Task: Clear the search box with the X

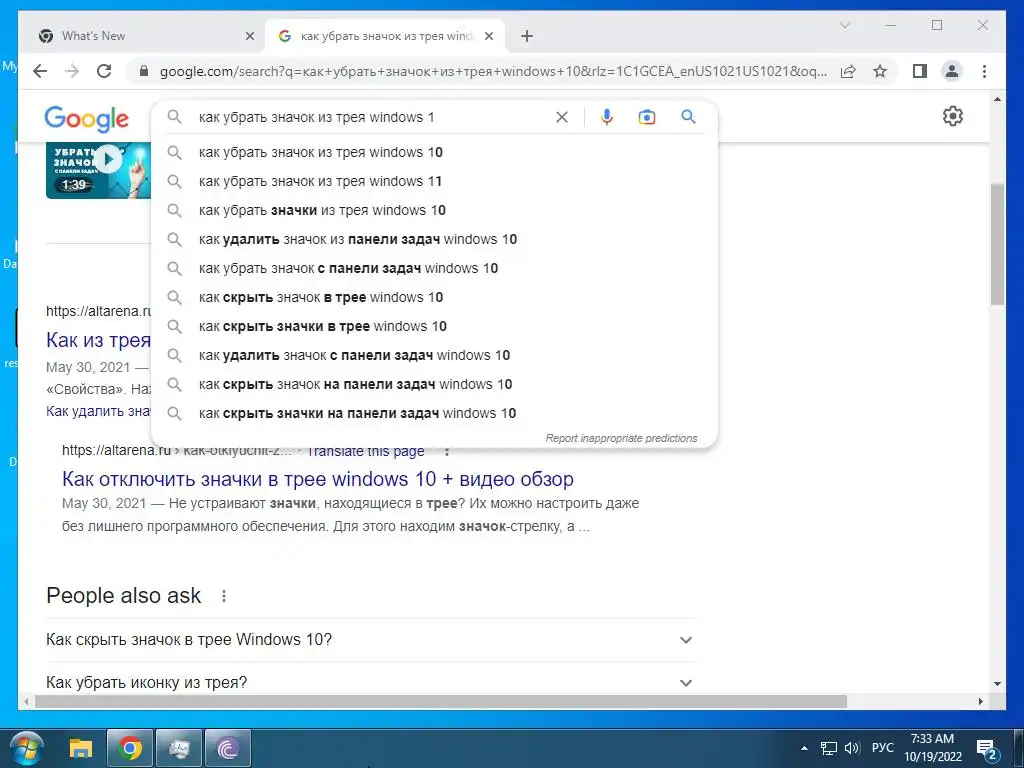Action: (x=562, y=117)
